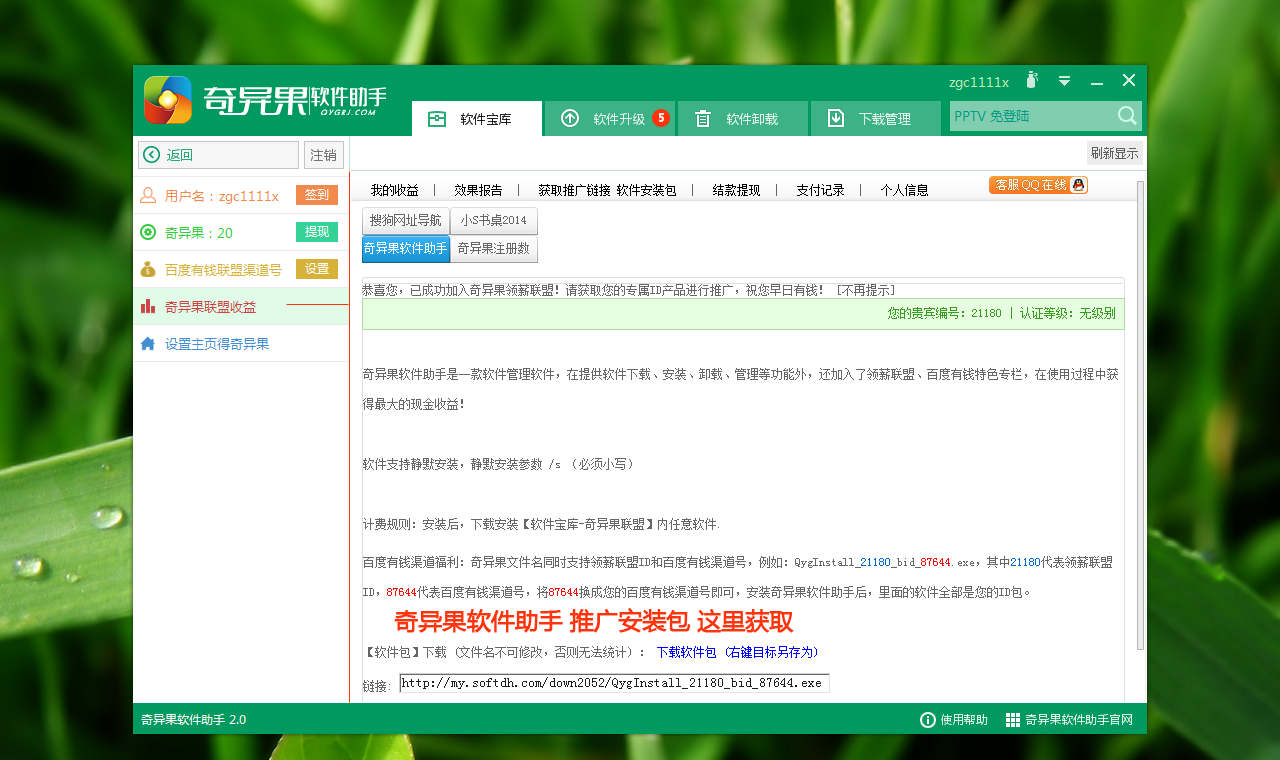Minimize the 奇异果软件助手 window

tap(1097, 81)
